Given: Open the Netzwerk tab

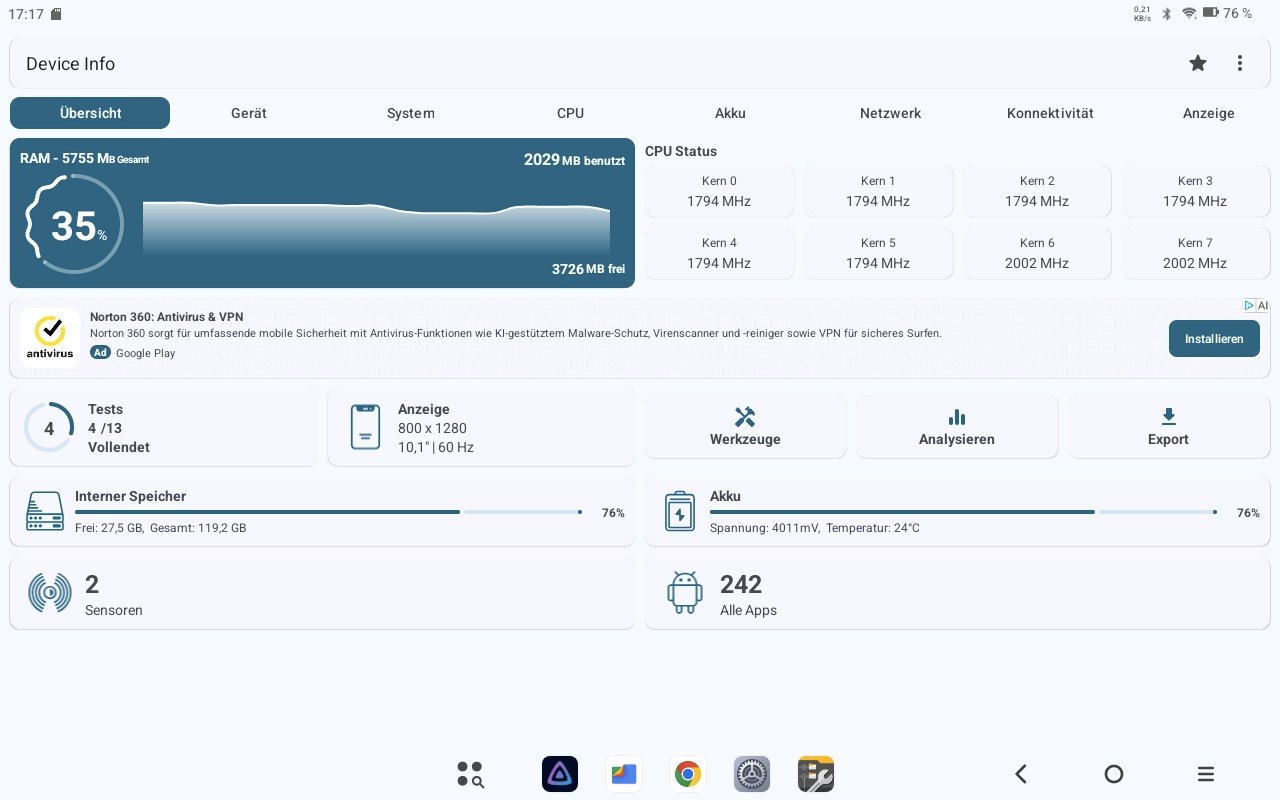Looking at the screenshot, I should point(891,113).
